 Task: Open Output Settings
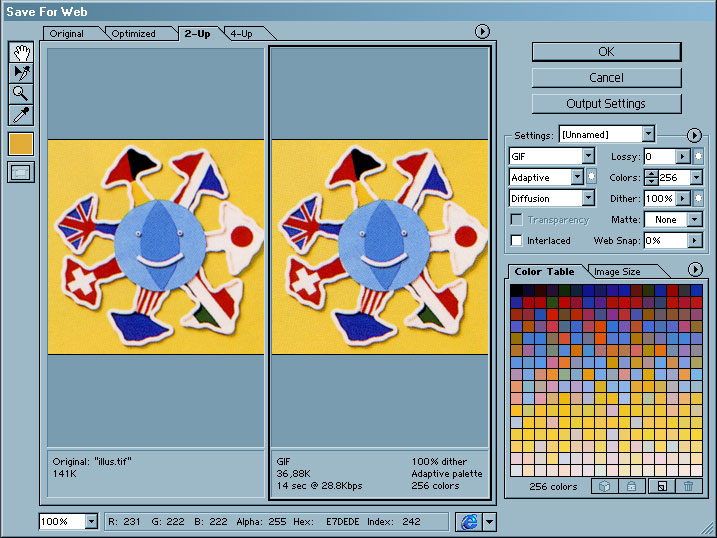click(x=606, y=104)
